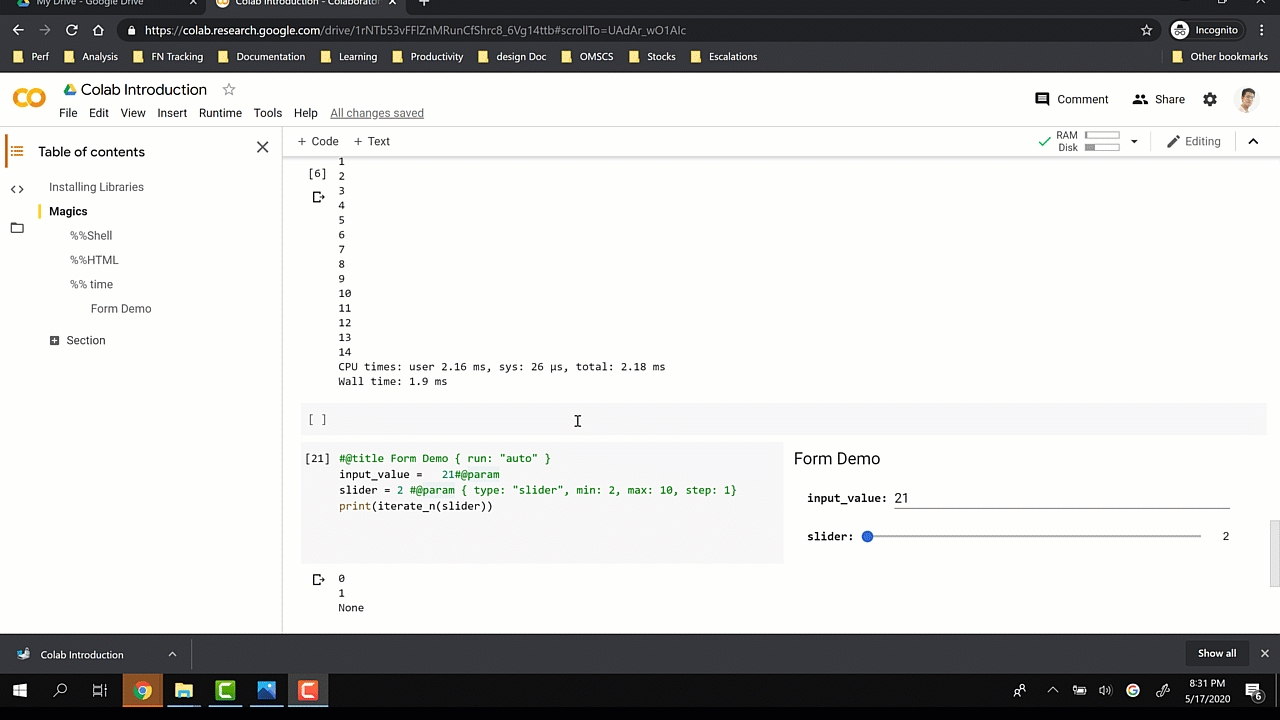Open the RAM and Disk dropdown arrow
This screenshot has height=720, width=1280.
coord(1134,142)
